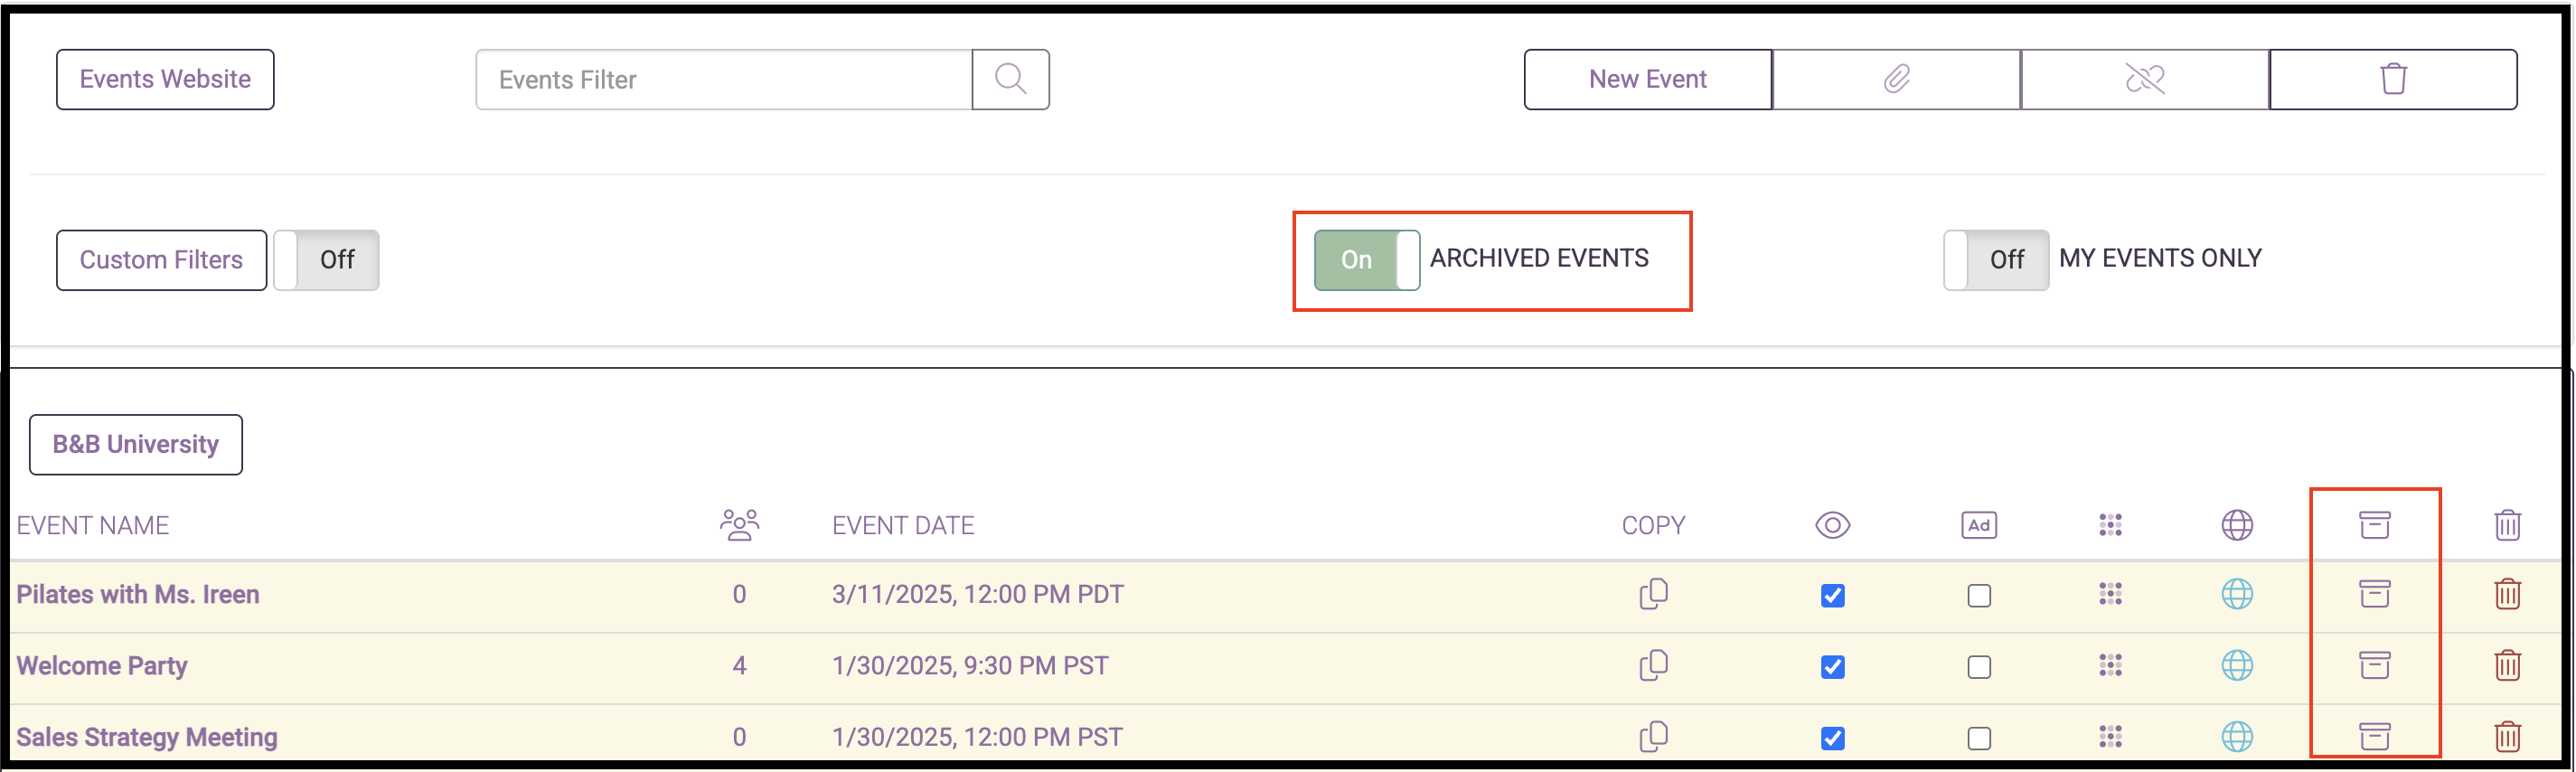Click the EVENT DATE column header
Screen dimensions: 2576x772
[x=903, y=525]
